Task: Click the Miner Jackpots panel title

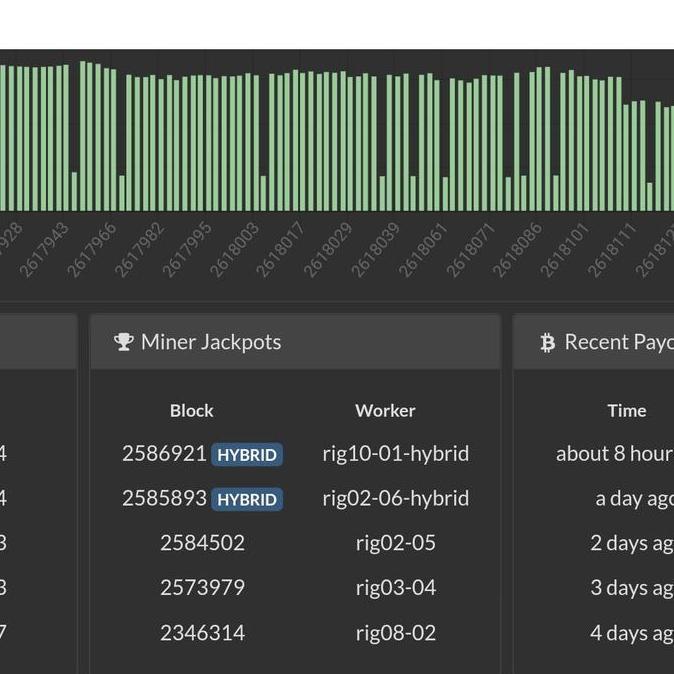Action: pos(211,342)
